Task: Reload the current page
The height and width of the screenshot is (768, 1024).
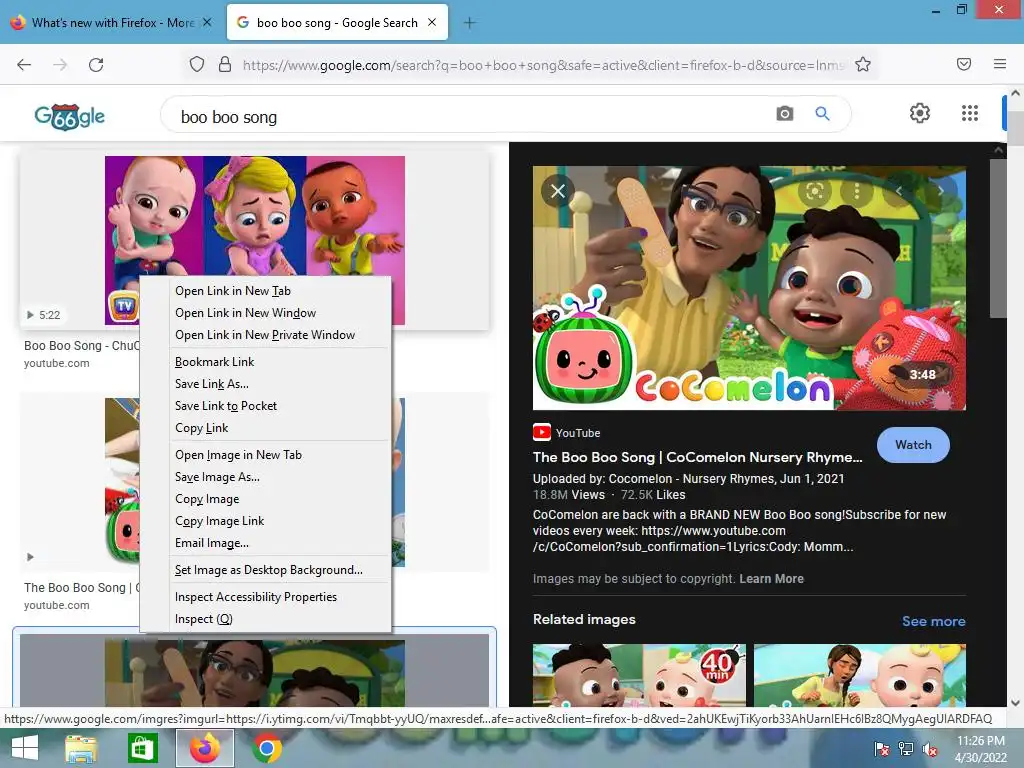Action: click(x=96, y=65)
